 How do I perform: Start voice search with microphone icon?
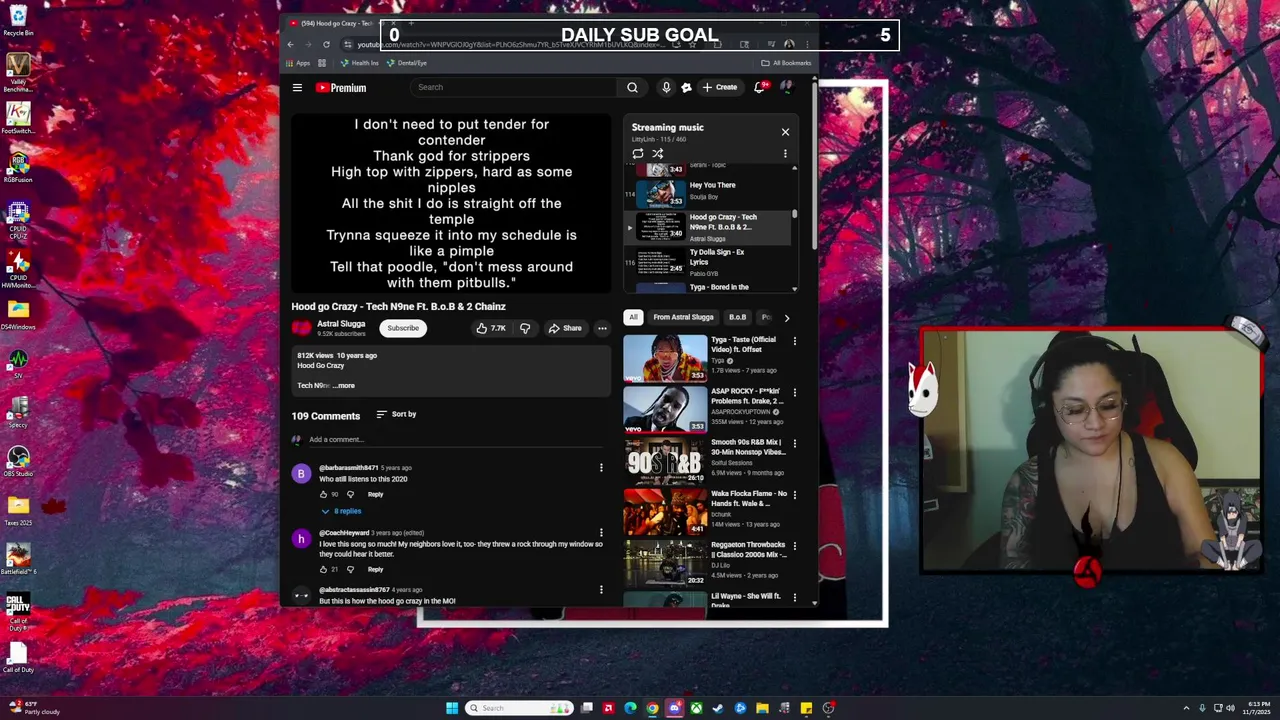[666, 88]
